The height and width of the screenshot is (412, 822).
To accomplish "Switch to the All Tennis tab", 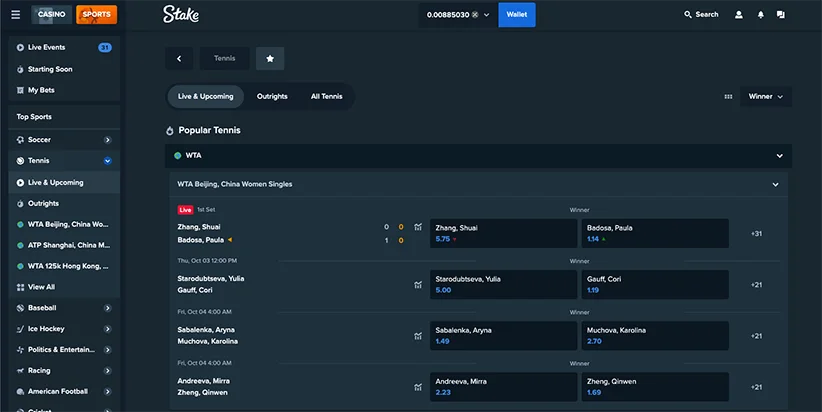I will tap(327, 96).
